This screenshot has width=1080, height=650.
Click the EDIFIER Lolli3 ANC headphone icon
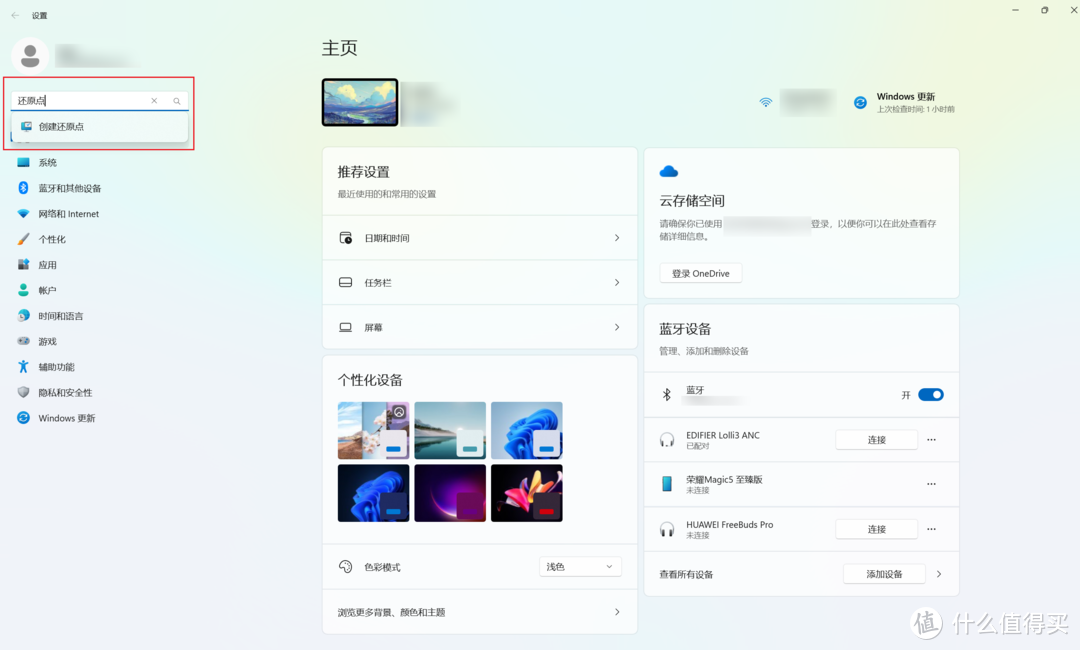667,439
